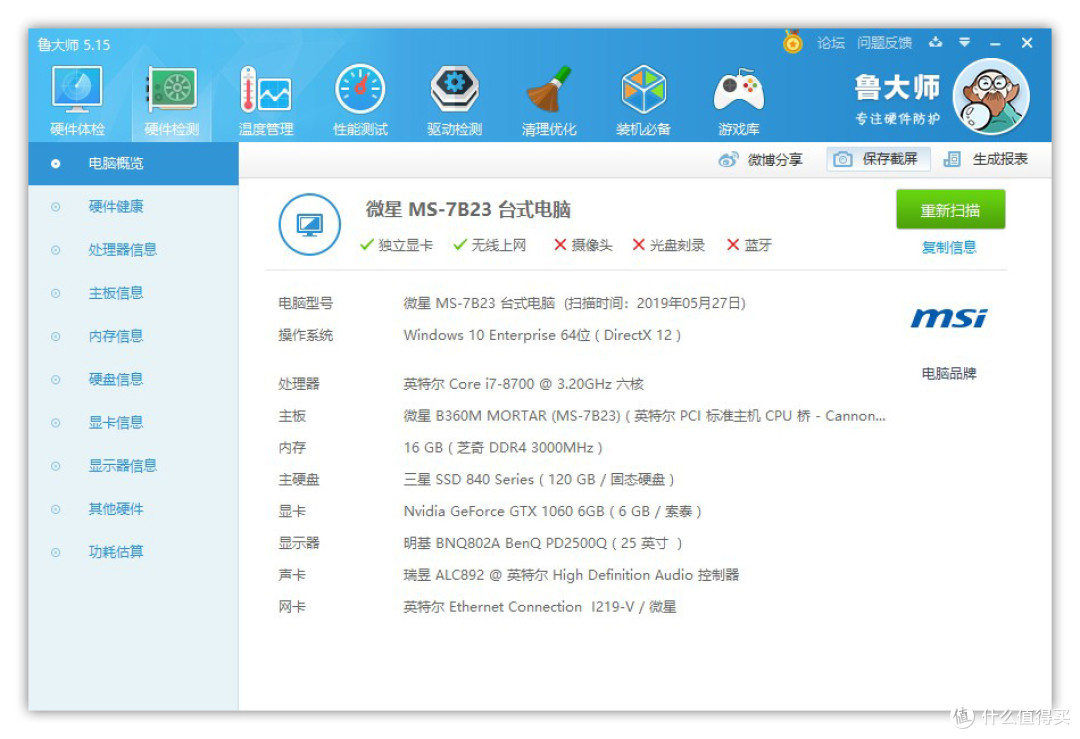Click 微星 B360M MORTAR motherboard value
Viewport: 1080px width, 739px height.
(x=644, y=416)
